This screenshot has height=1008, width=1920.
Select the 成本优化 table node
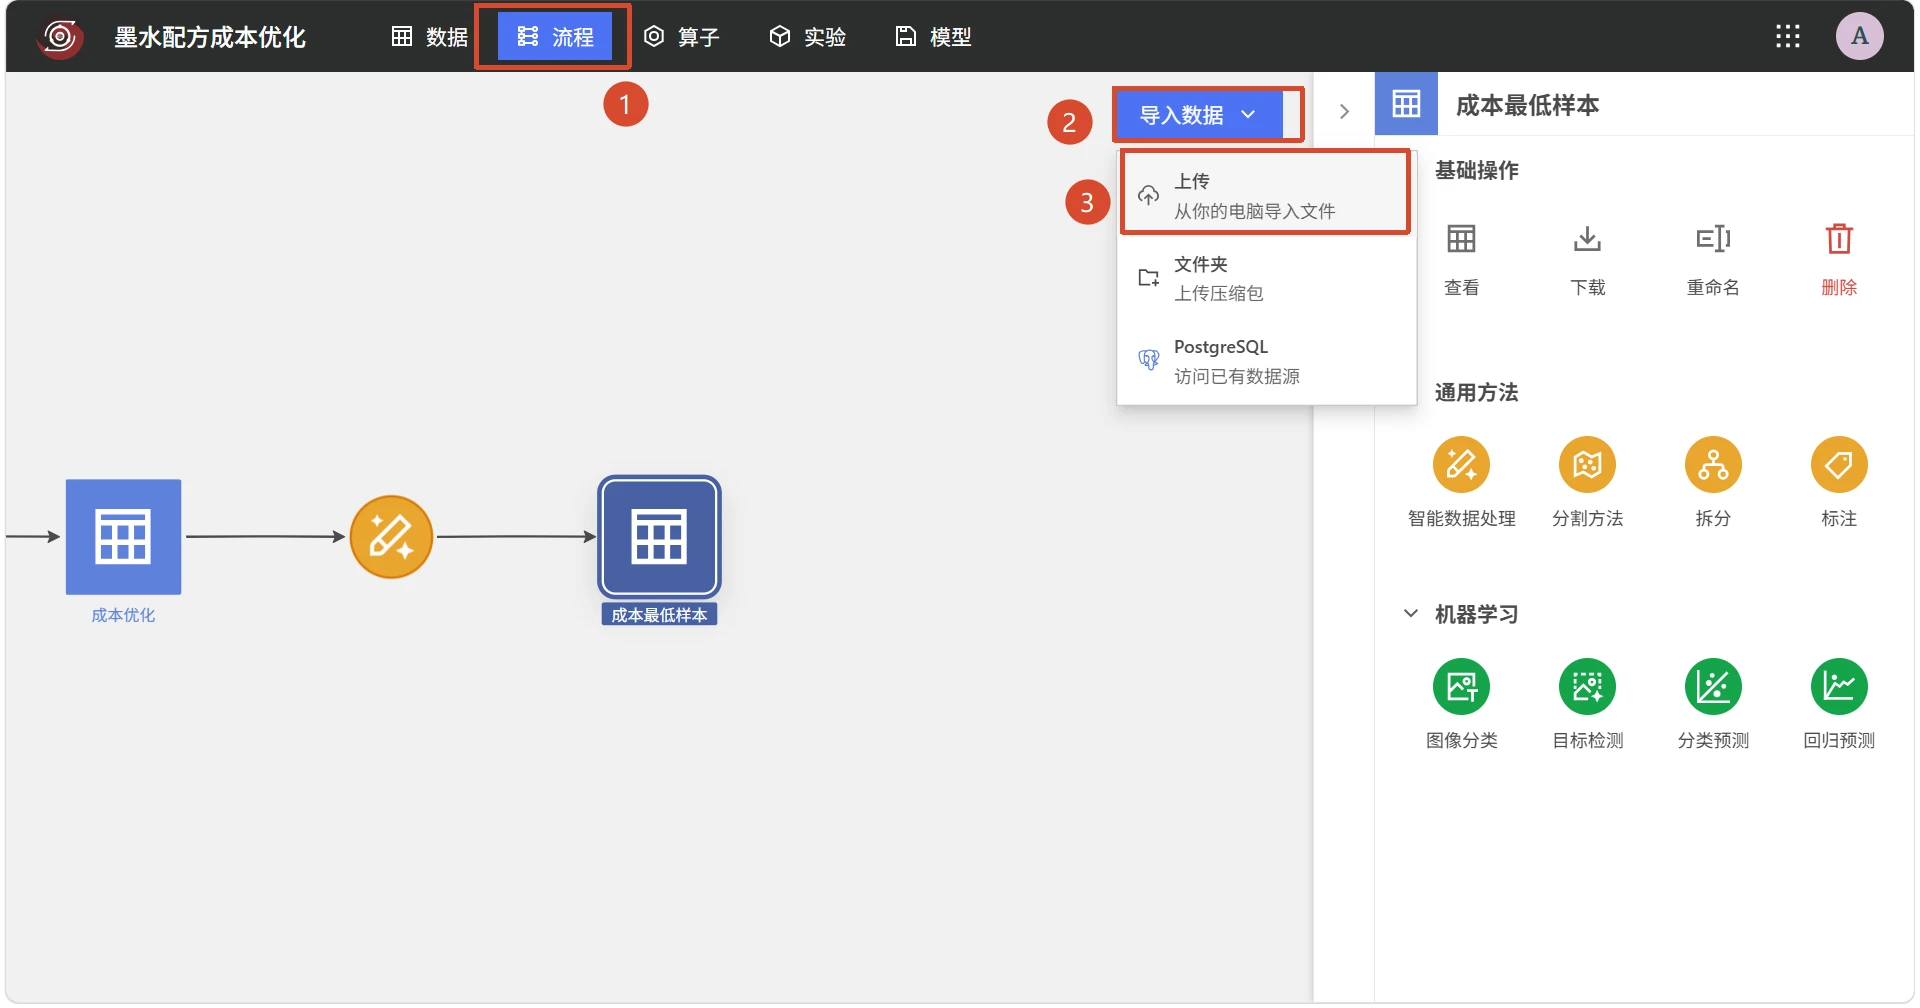(x=123, y=537)
